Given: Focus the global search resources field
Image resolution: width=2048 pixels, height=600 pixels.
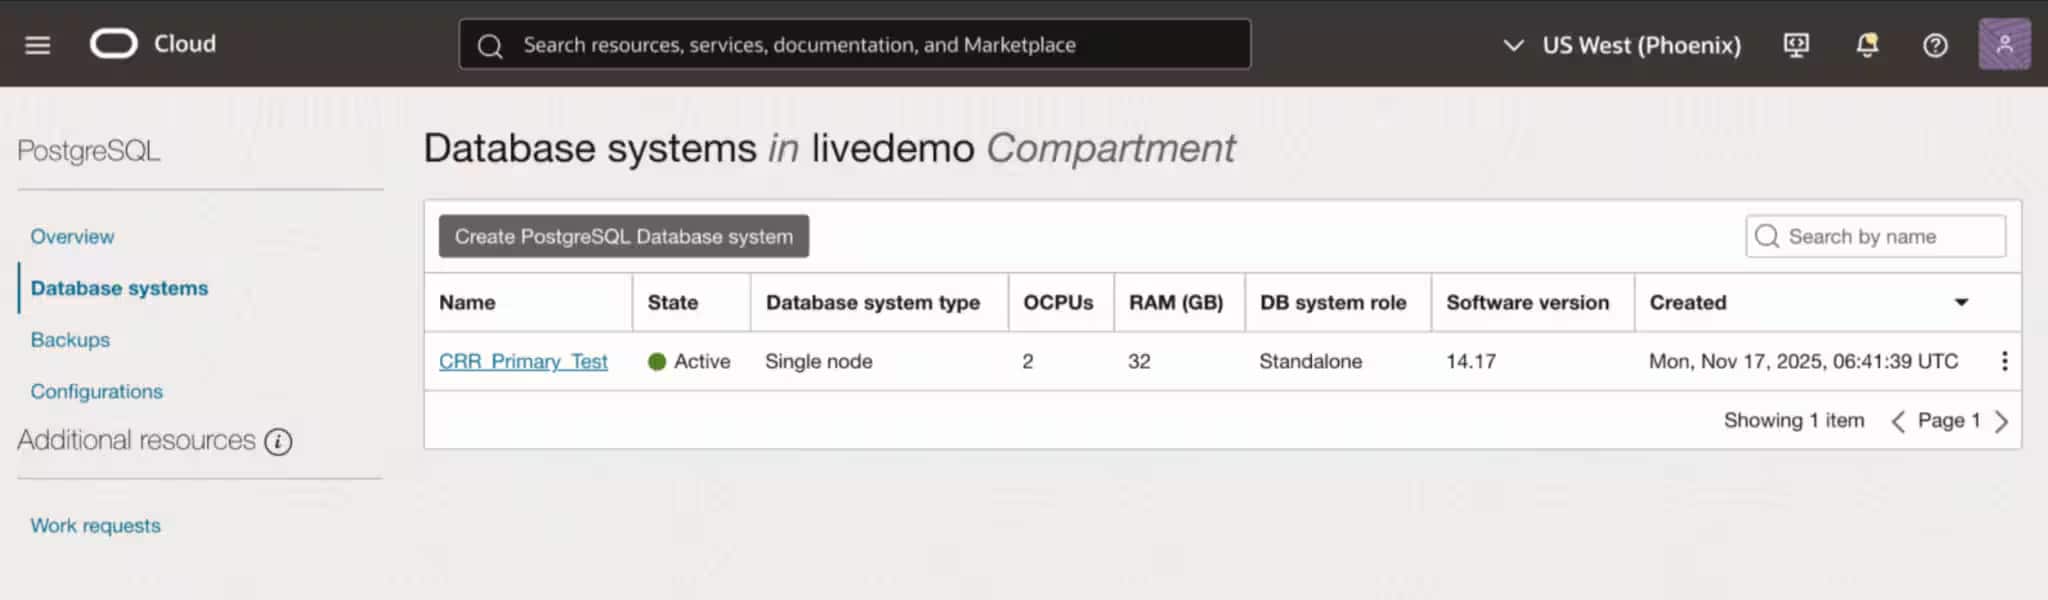Looking at the screenshot, I should click(x=854, y=45).
